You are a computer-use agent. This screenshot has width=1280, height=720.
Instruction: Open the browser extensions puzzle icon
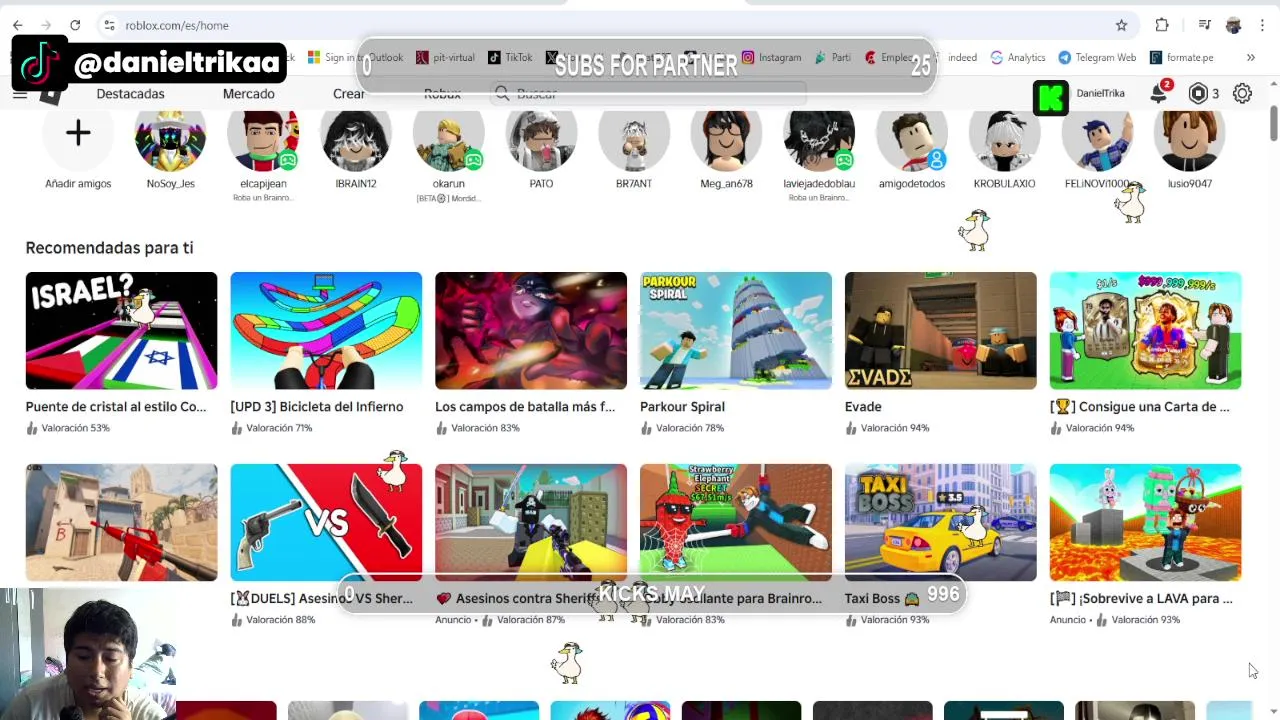pyautogui.click(x=1162, y=25)
